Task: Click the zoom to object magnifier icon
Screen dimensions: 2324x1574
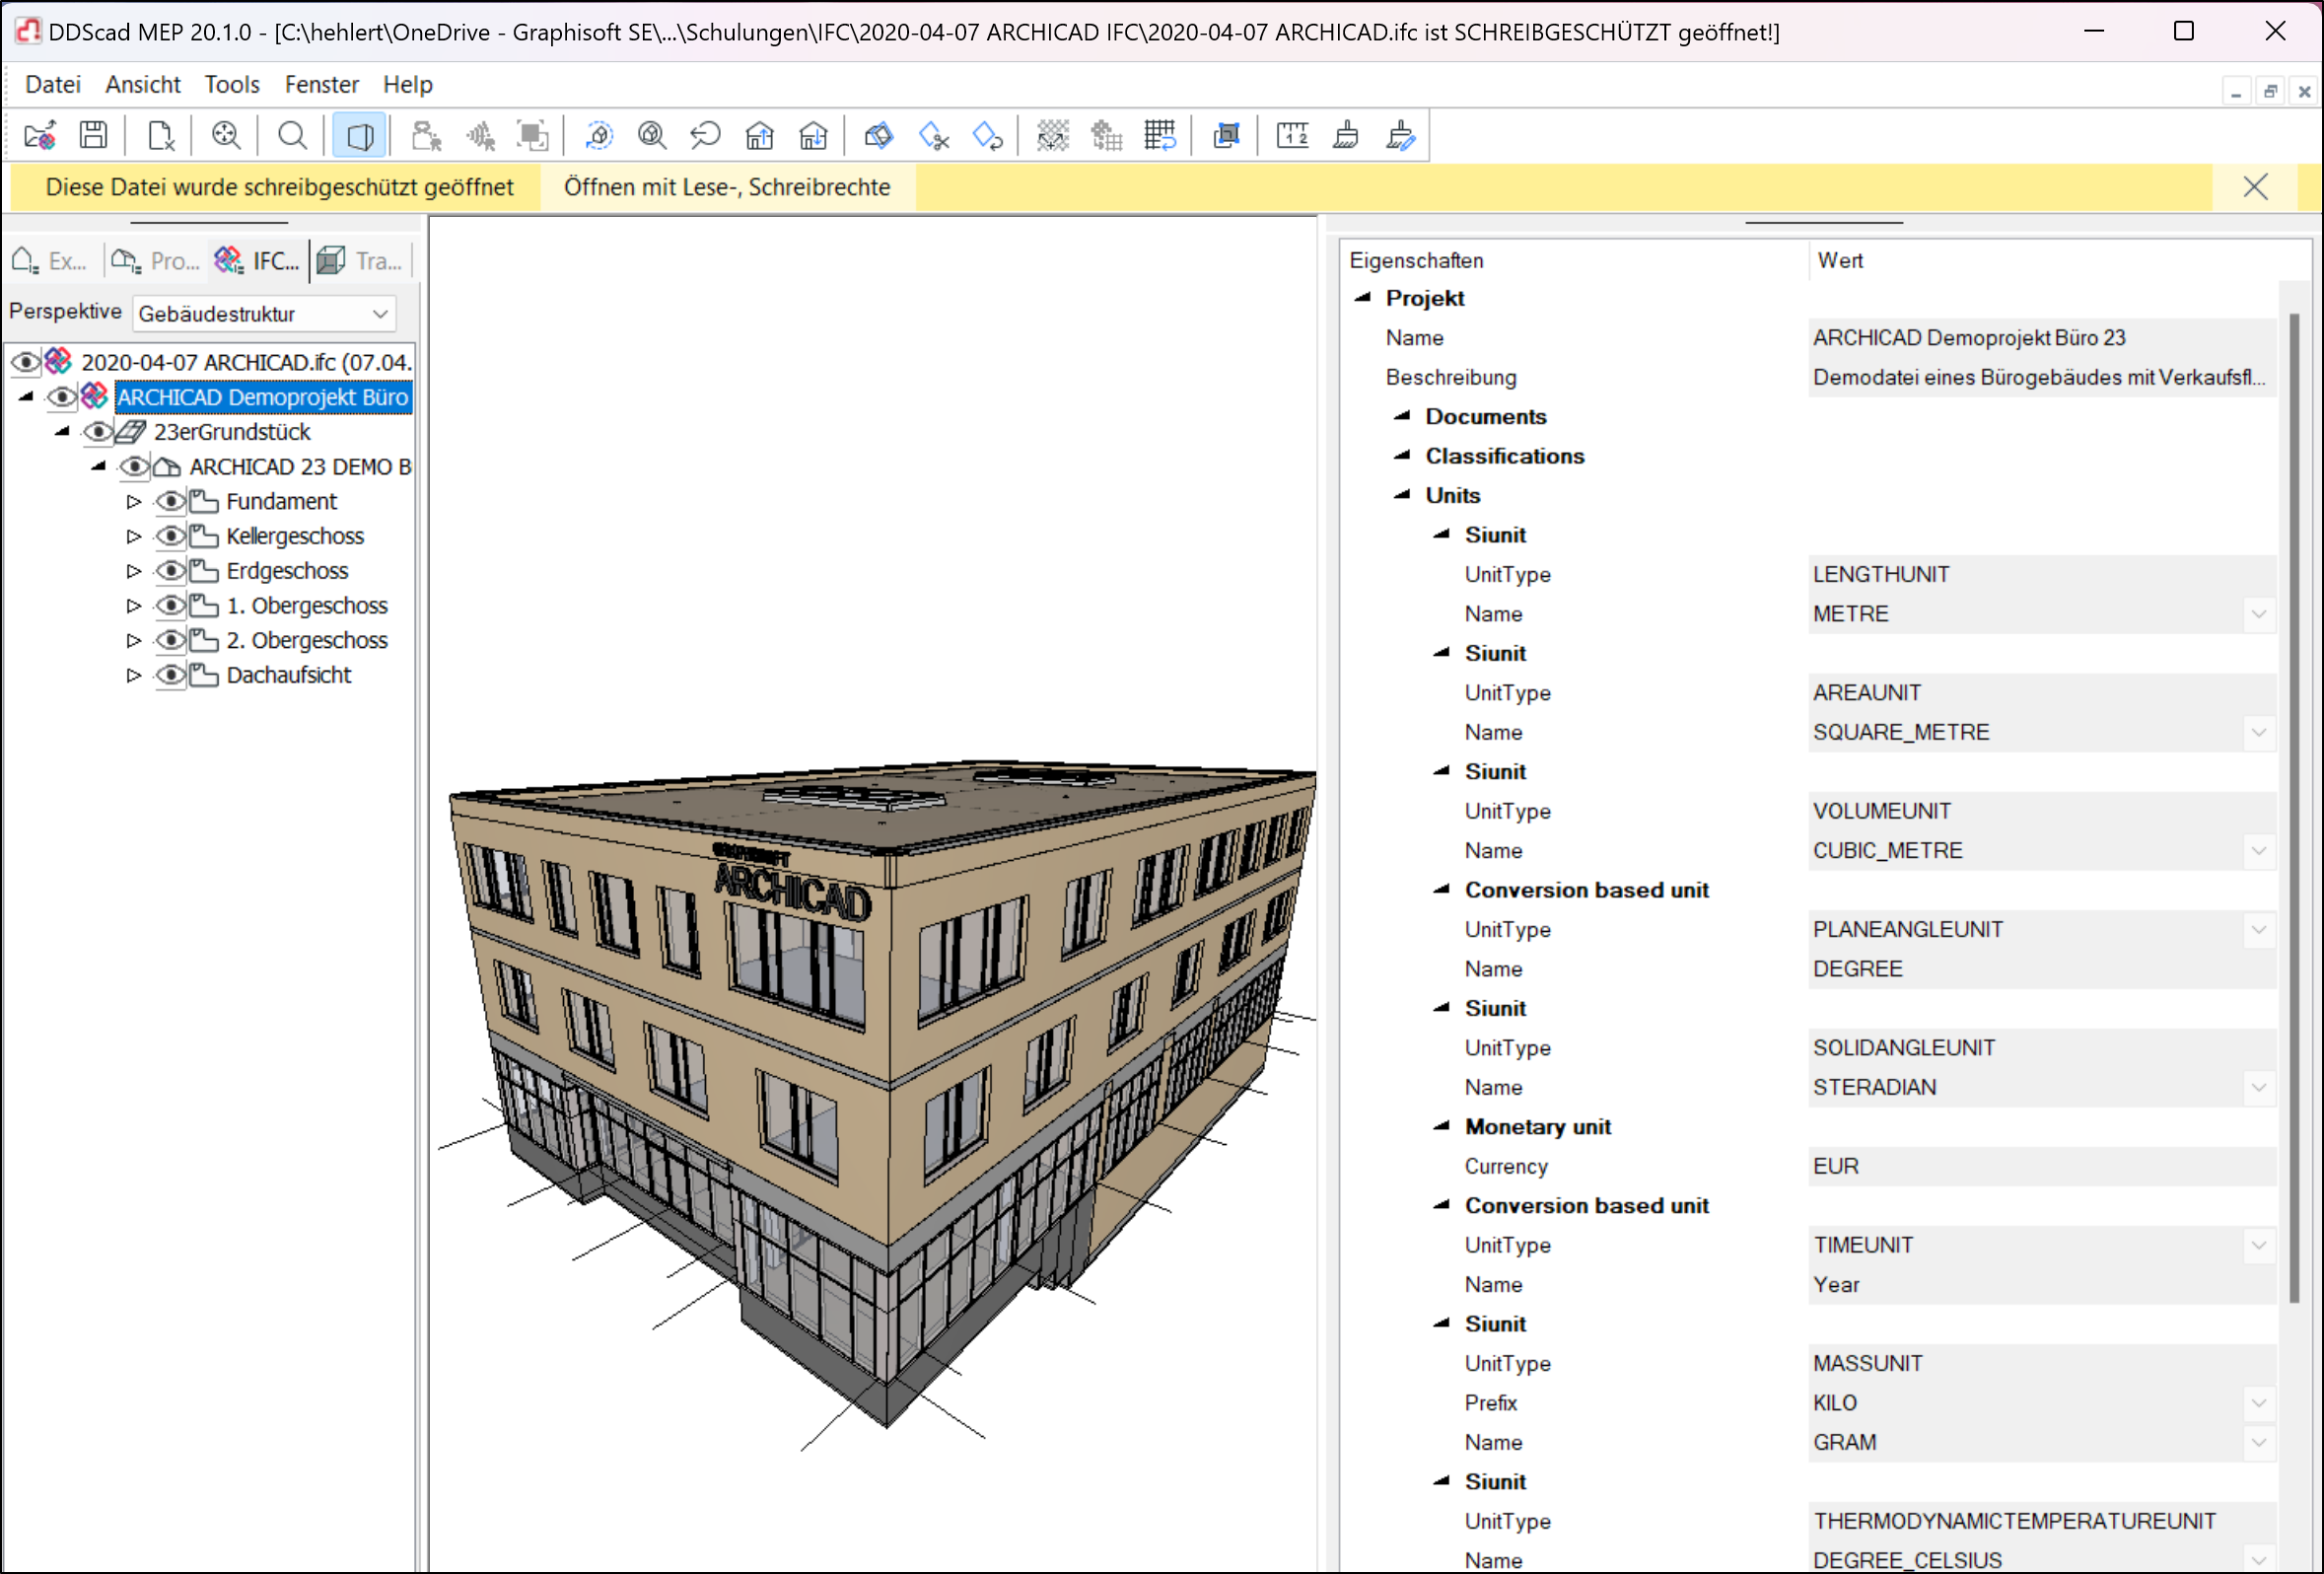Action: point(652,135)
